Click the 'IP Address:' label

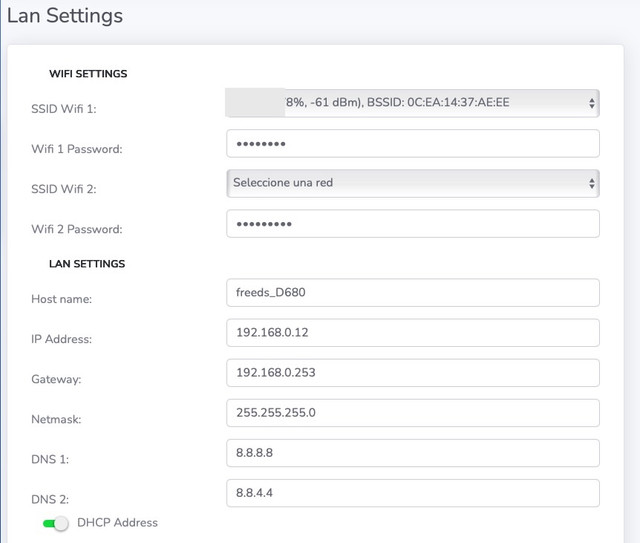click(62, 339)
